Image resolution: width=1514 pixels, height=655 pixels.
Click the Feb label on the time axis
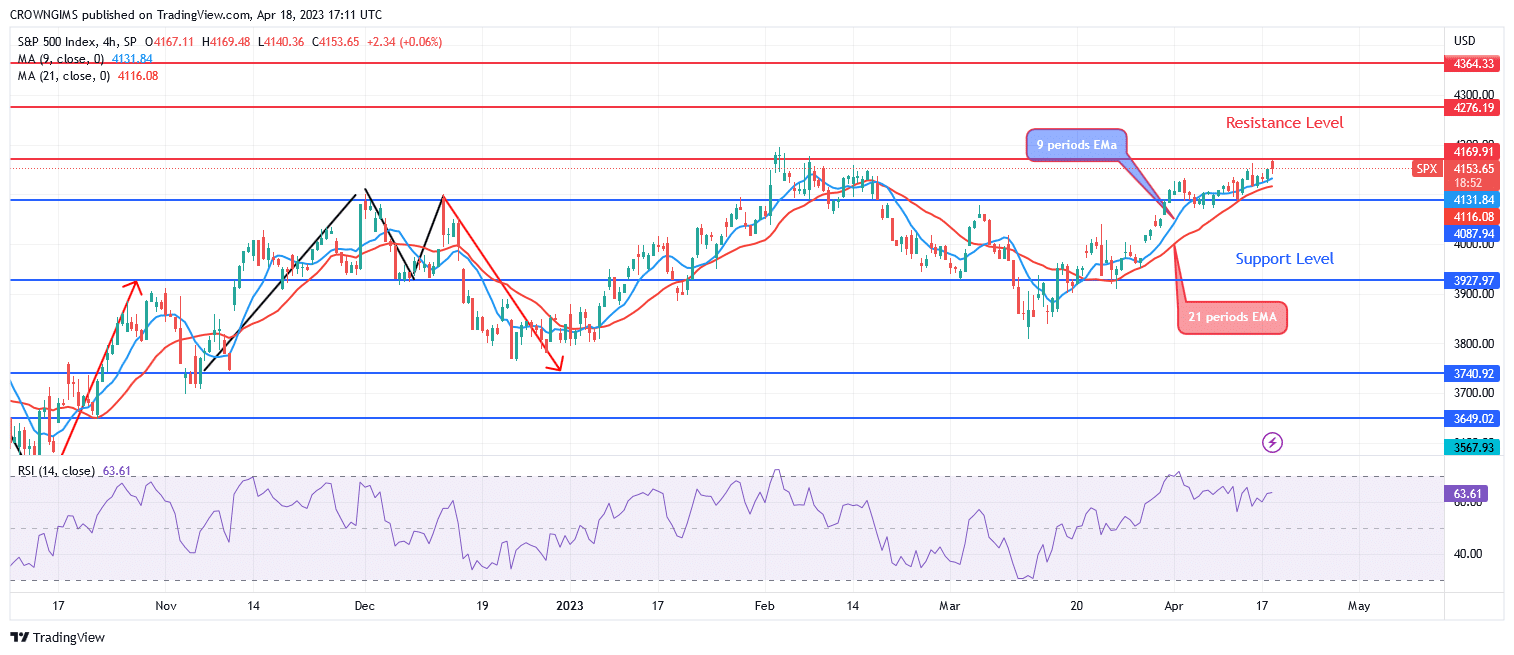[765, 606]
